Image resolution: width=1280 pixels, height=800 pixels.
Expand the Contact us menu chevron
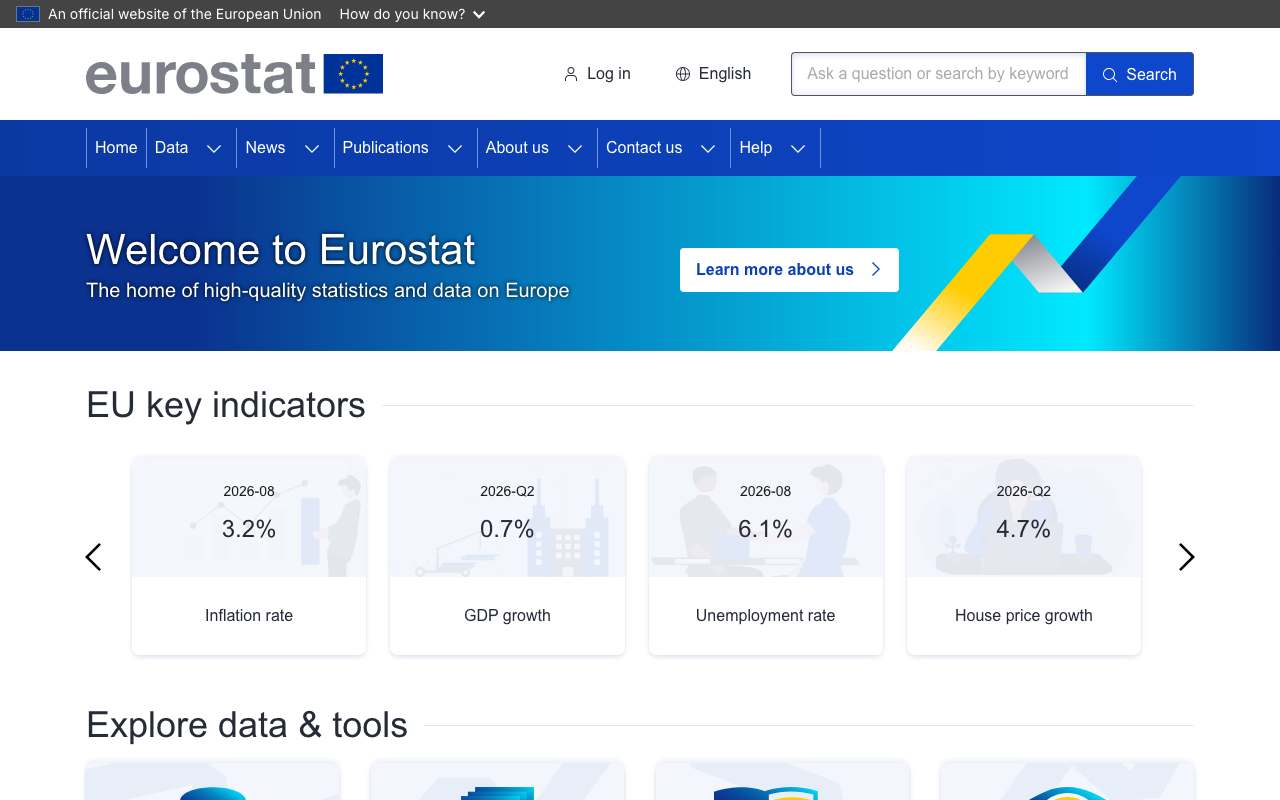pos(708,149)
